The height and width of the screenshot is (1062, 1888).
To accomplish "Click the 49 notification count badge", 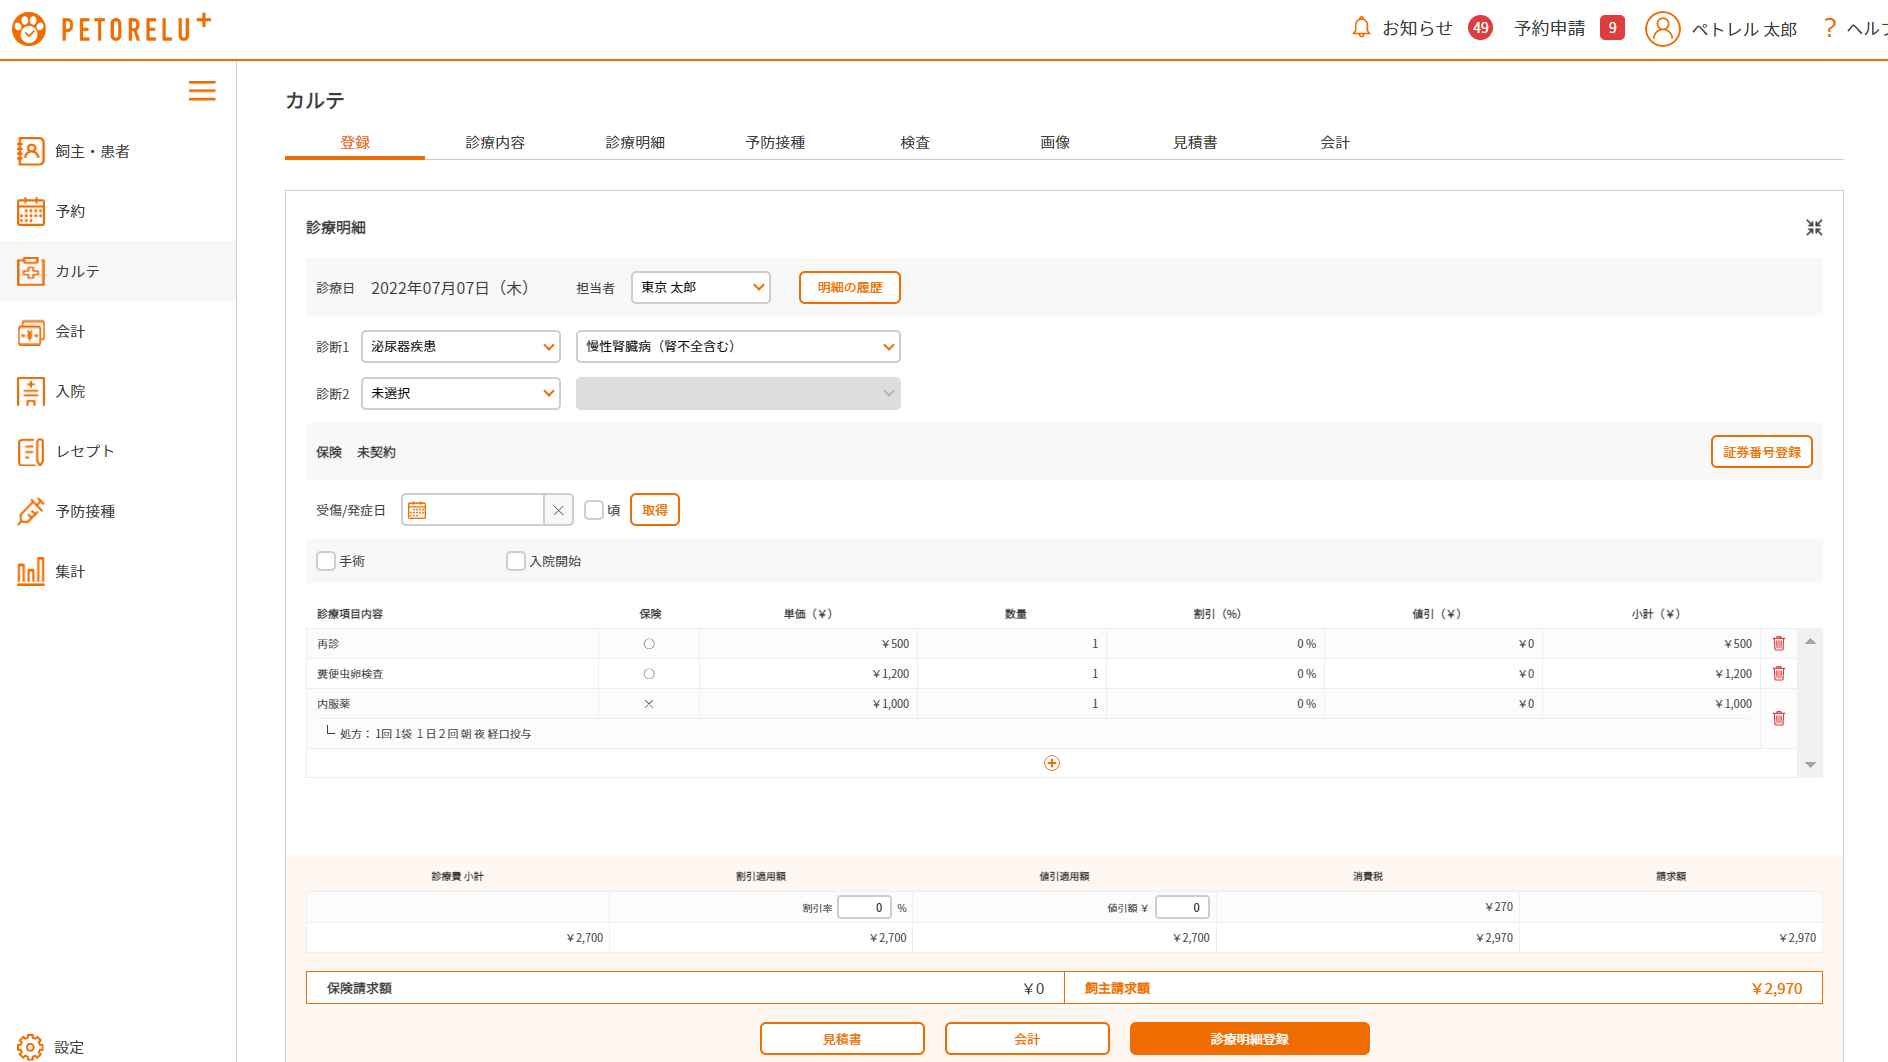I will click(1481, 28).
